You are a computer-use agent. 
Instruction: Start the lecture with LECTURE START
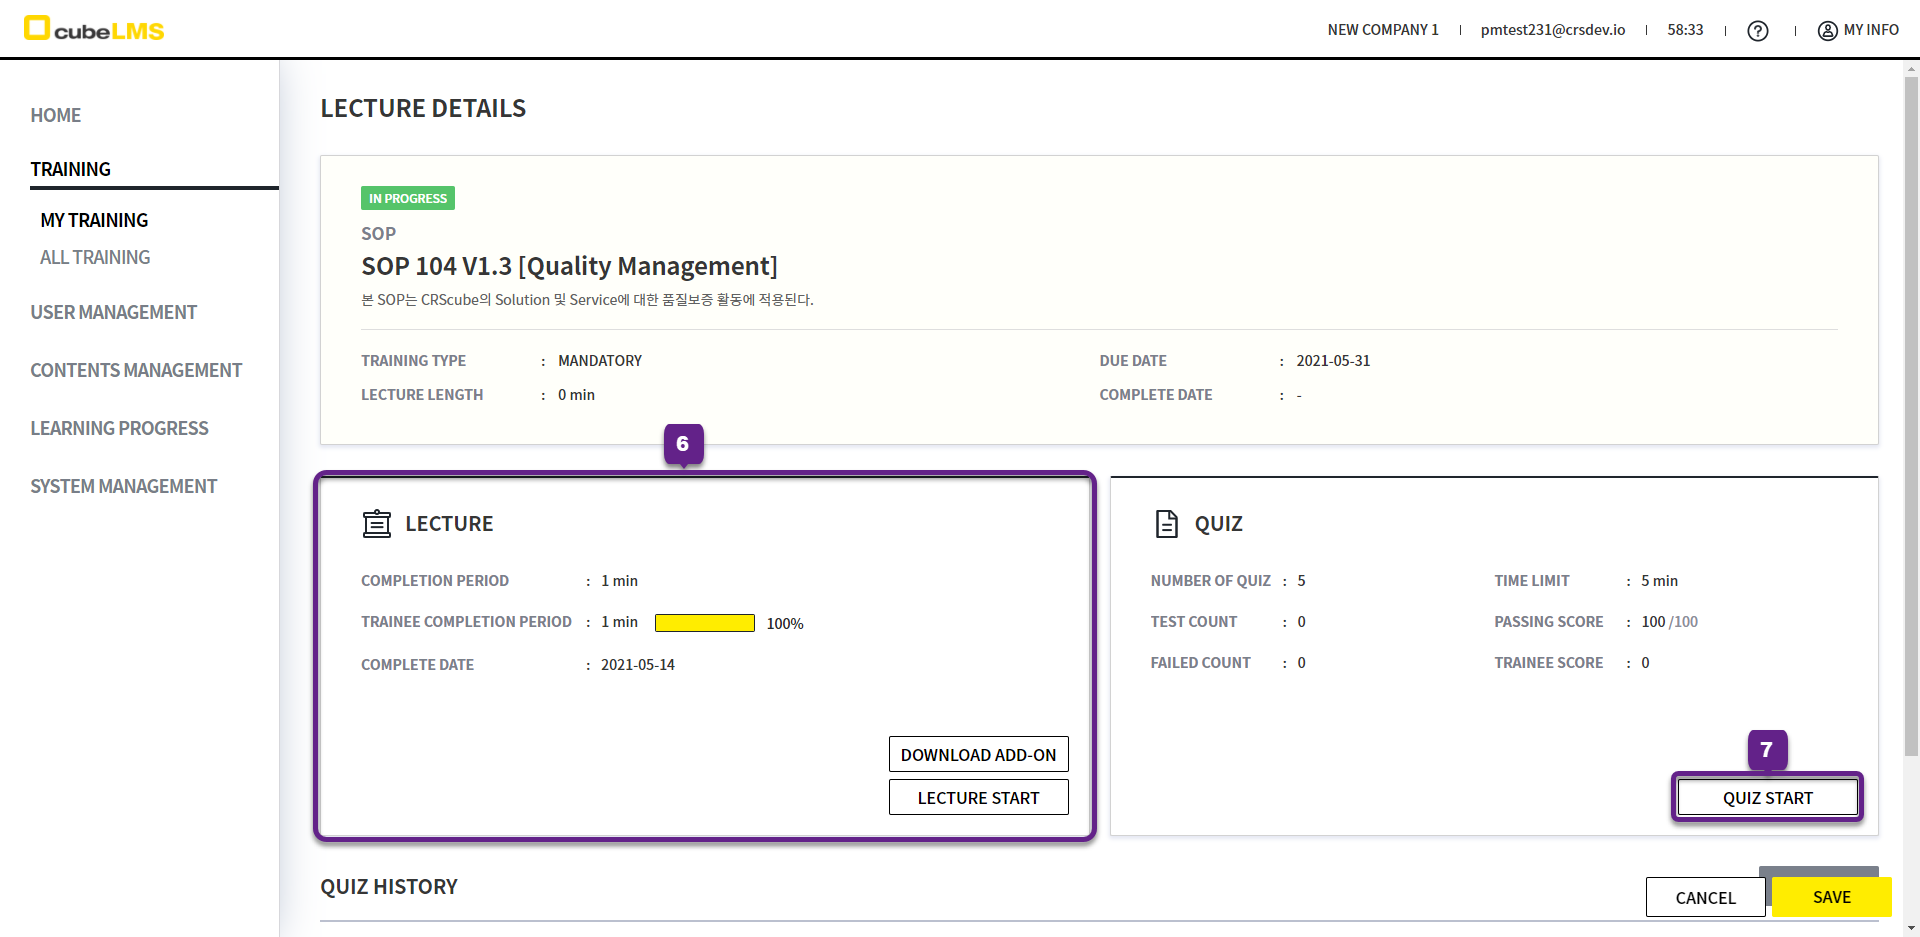point(978,797)
